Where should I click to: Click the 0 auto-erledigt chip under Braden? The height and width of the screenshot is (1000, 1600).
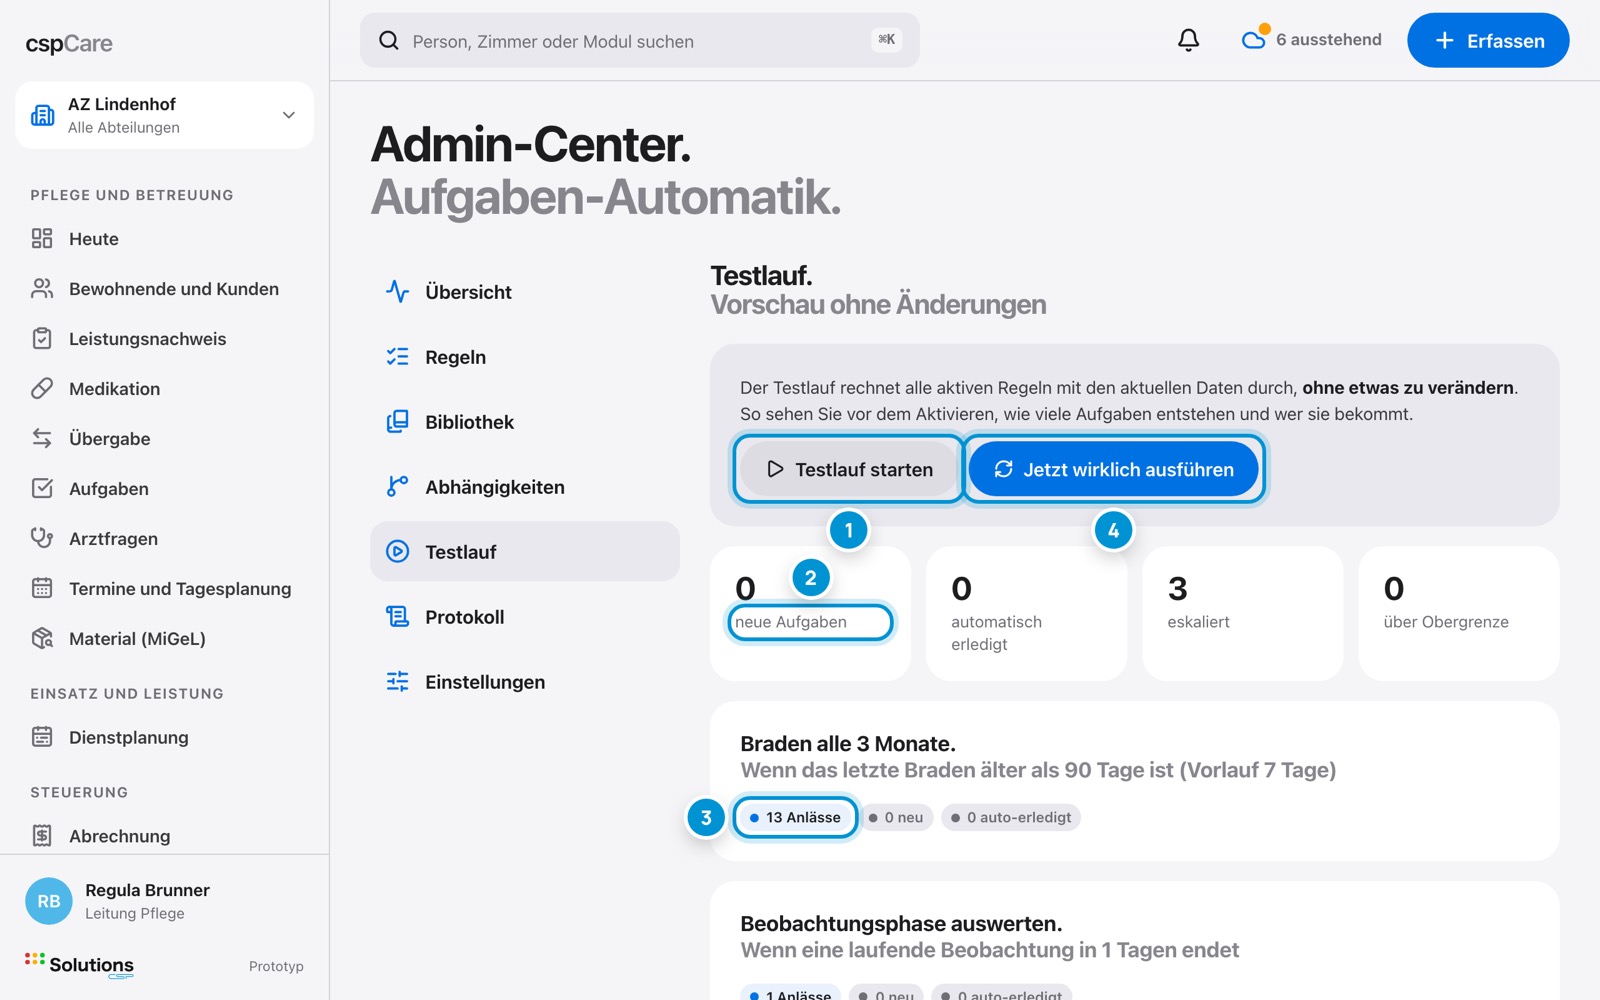[1011, 817]
